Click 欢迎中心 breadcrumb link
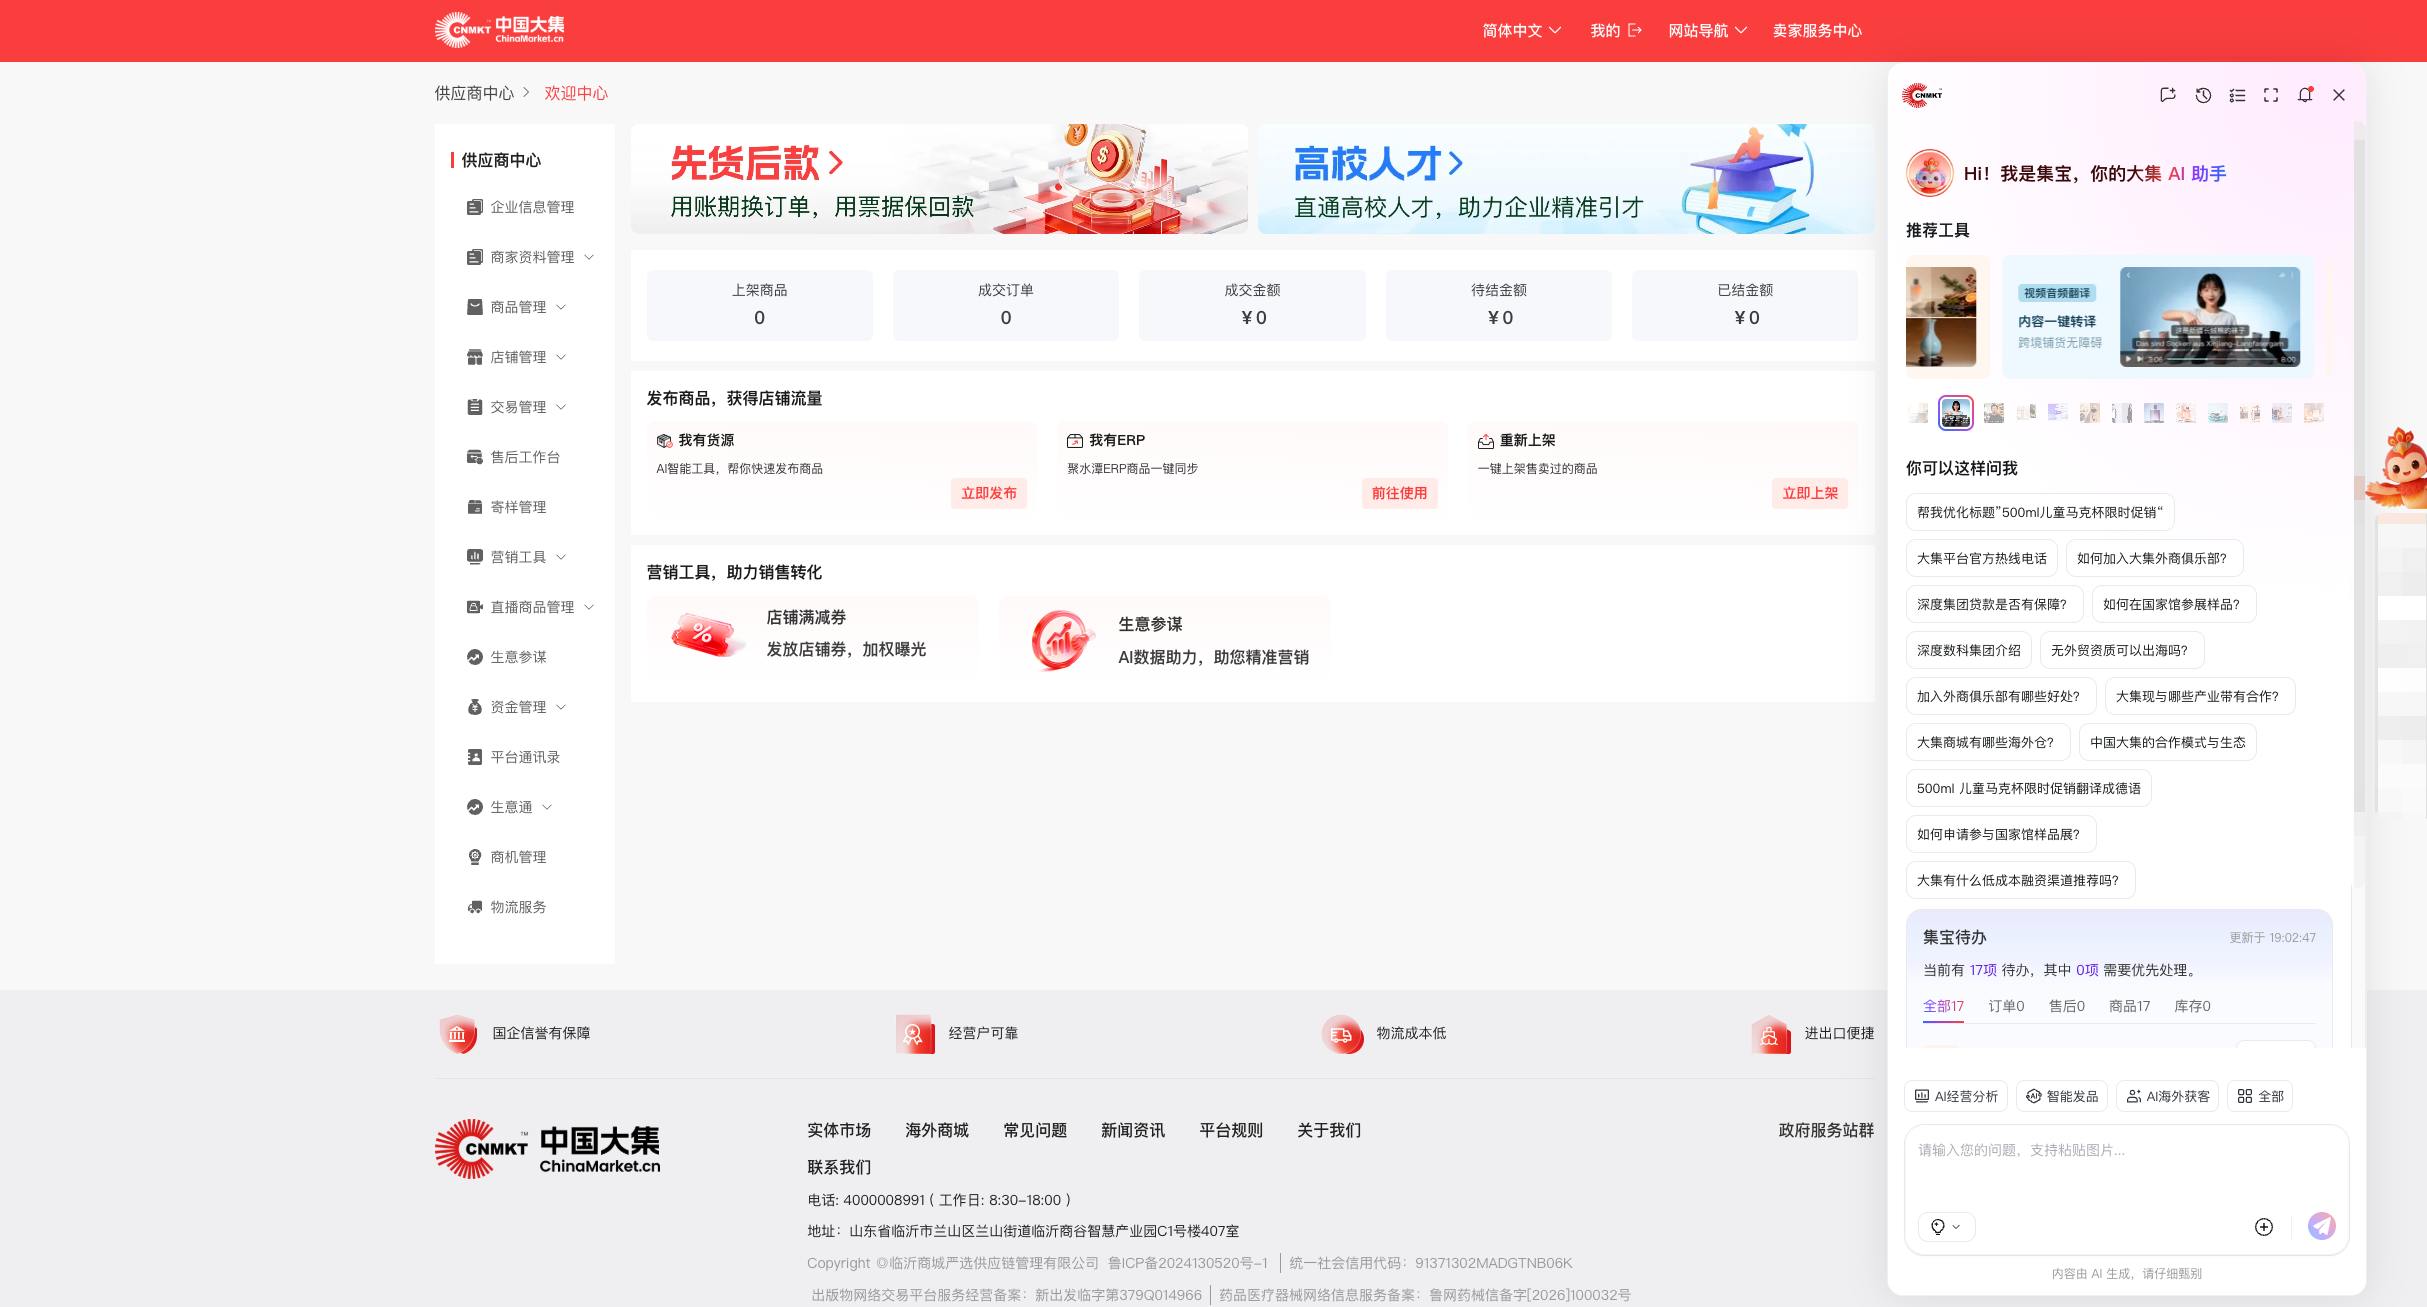 pyautogui.click(x=576, y=93)
